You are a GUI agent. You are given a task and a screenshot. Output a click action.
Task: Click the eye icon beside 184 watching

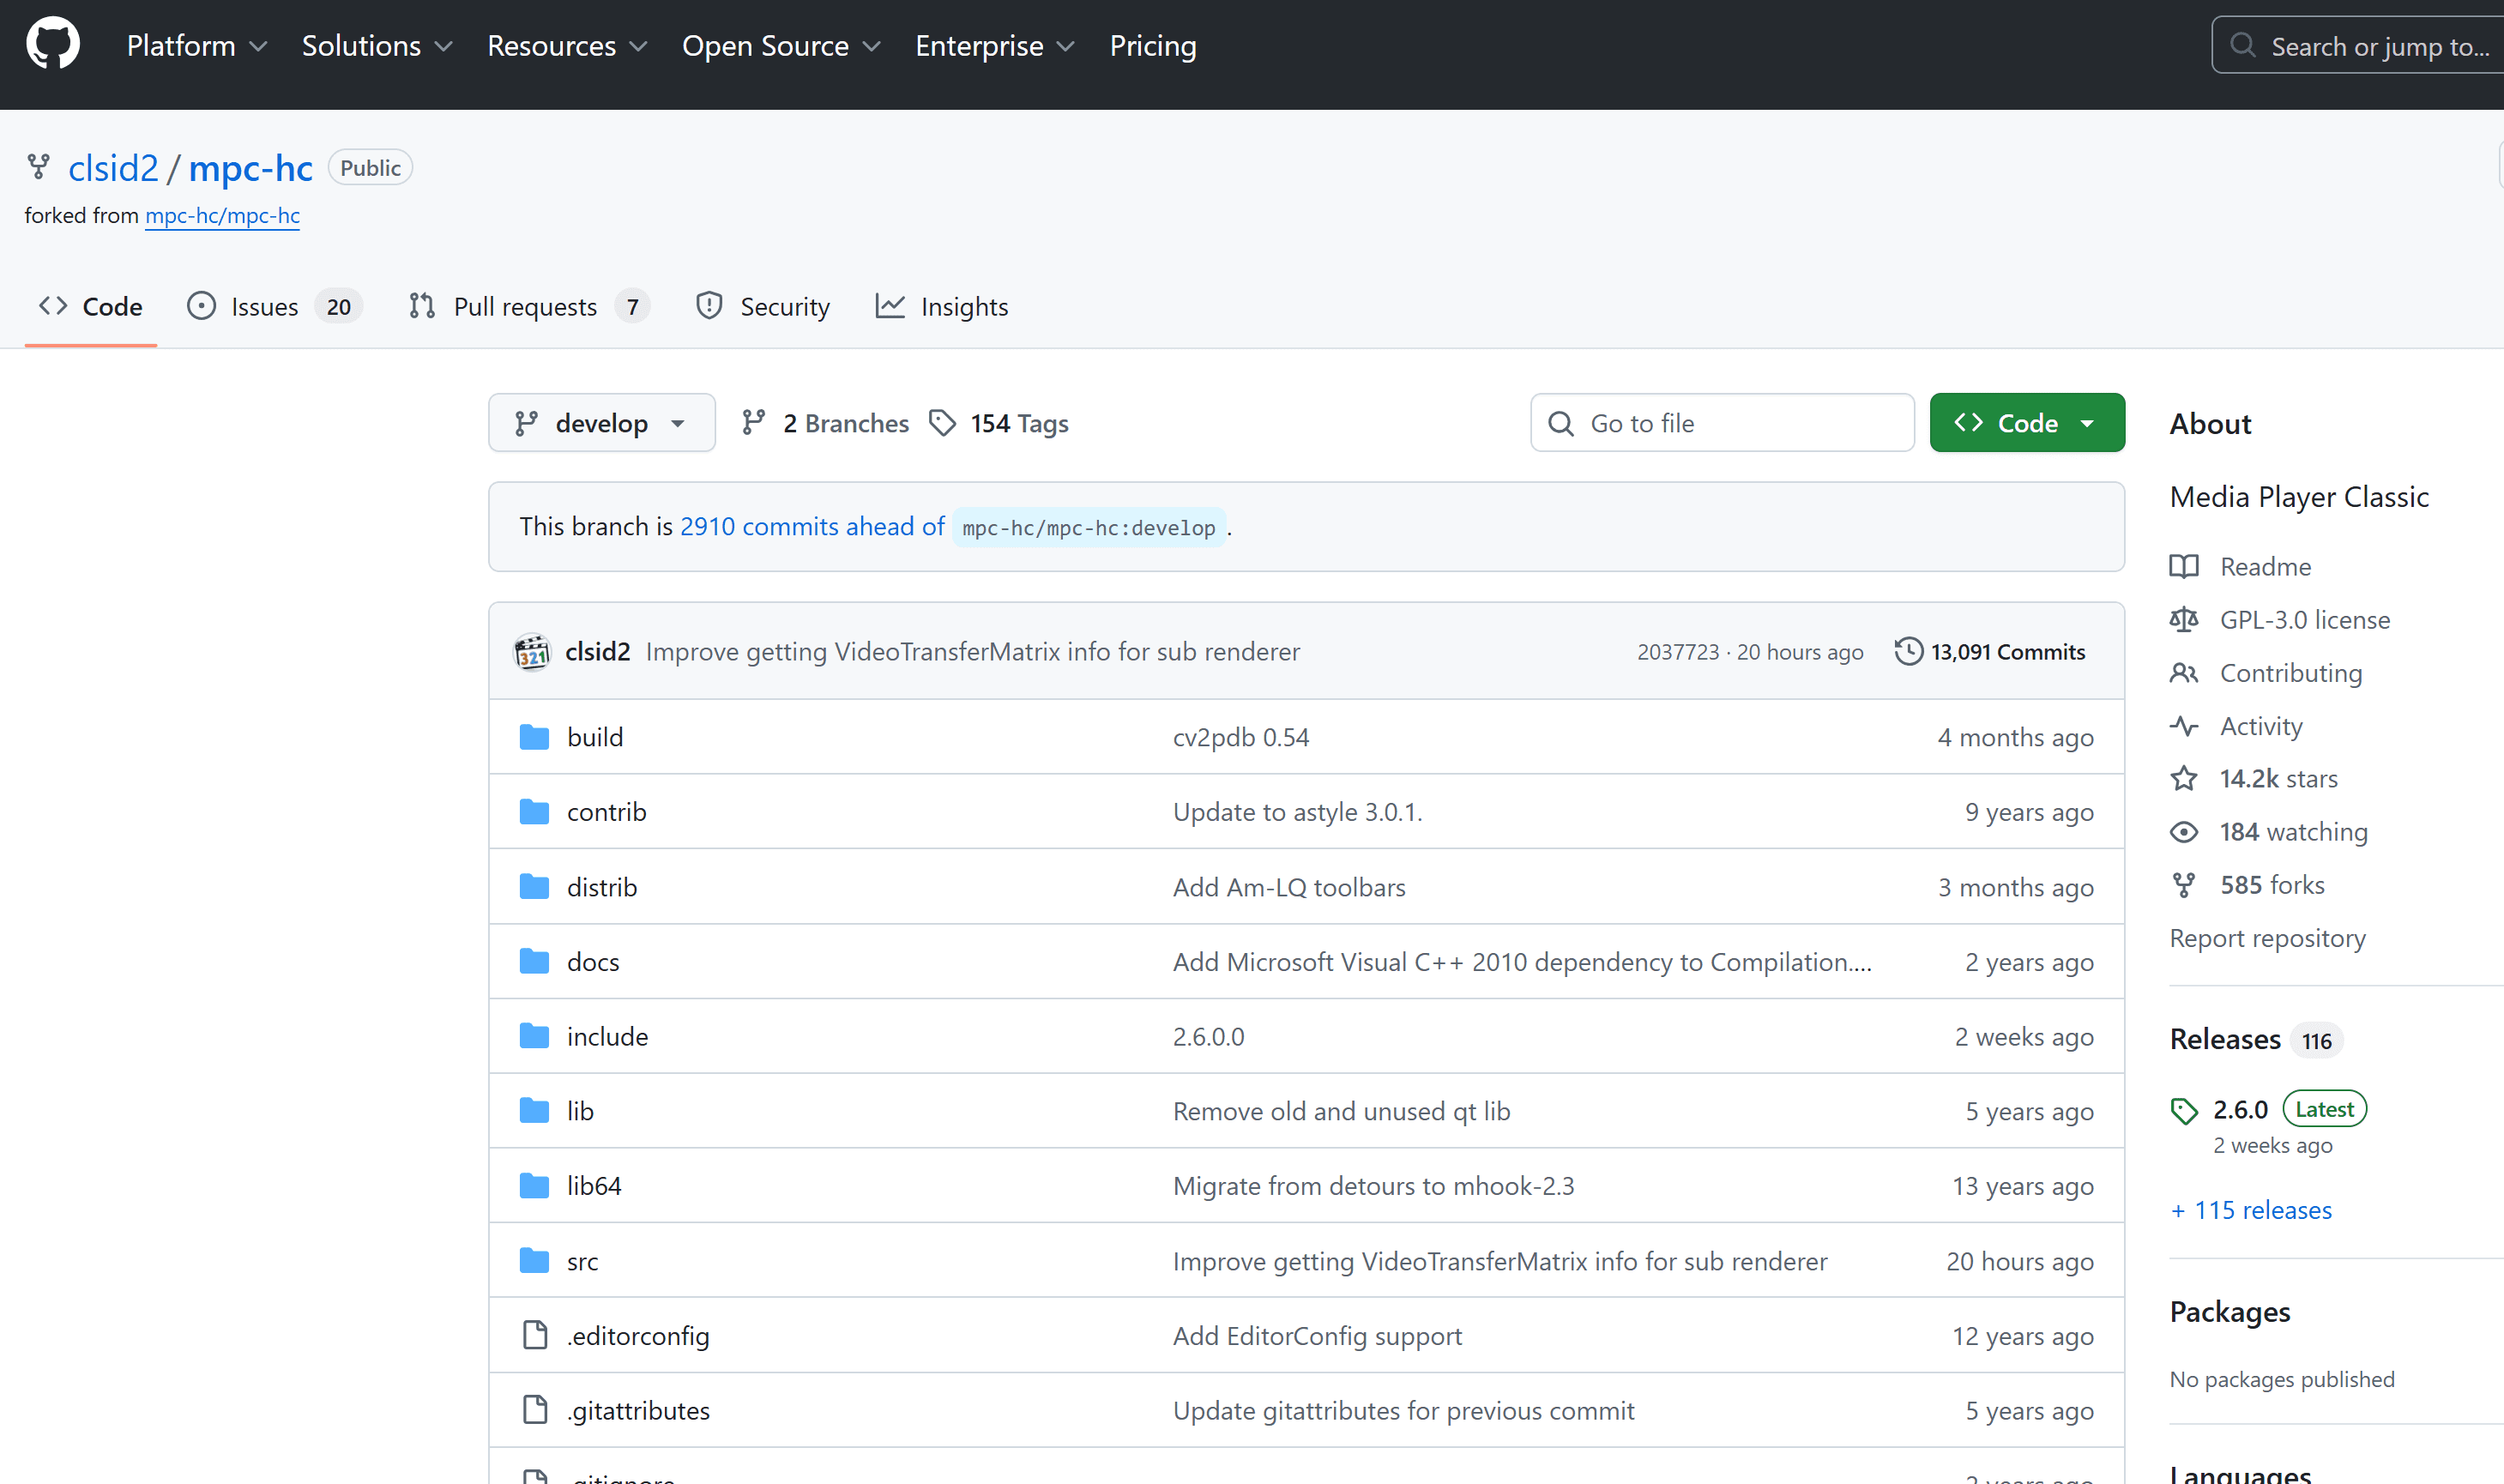2184,832
